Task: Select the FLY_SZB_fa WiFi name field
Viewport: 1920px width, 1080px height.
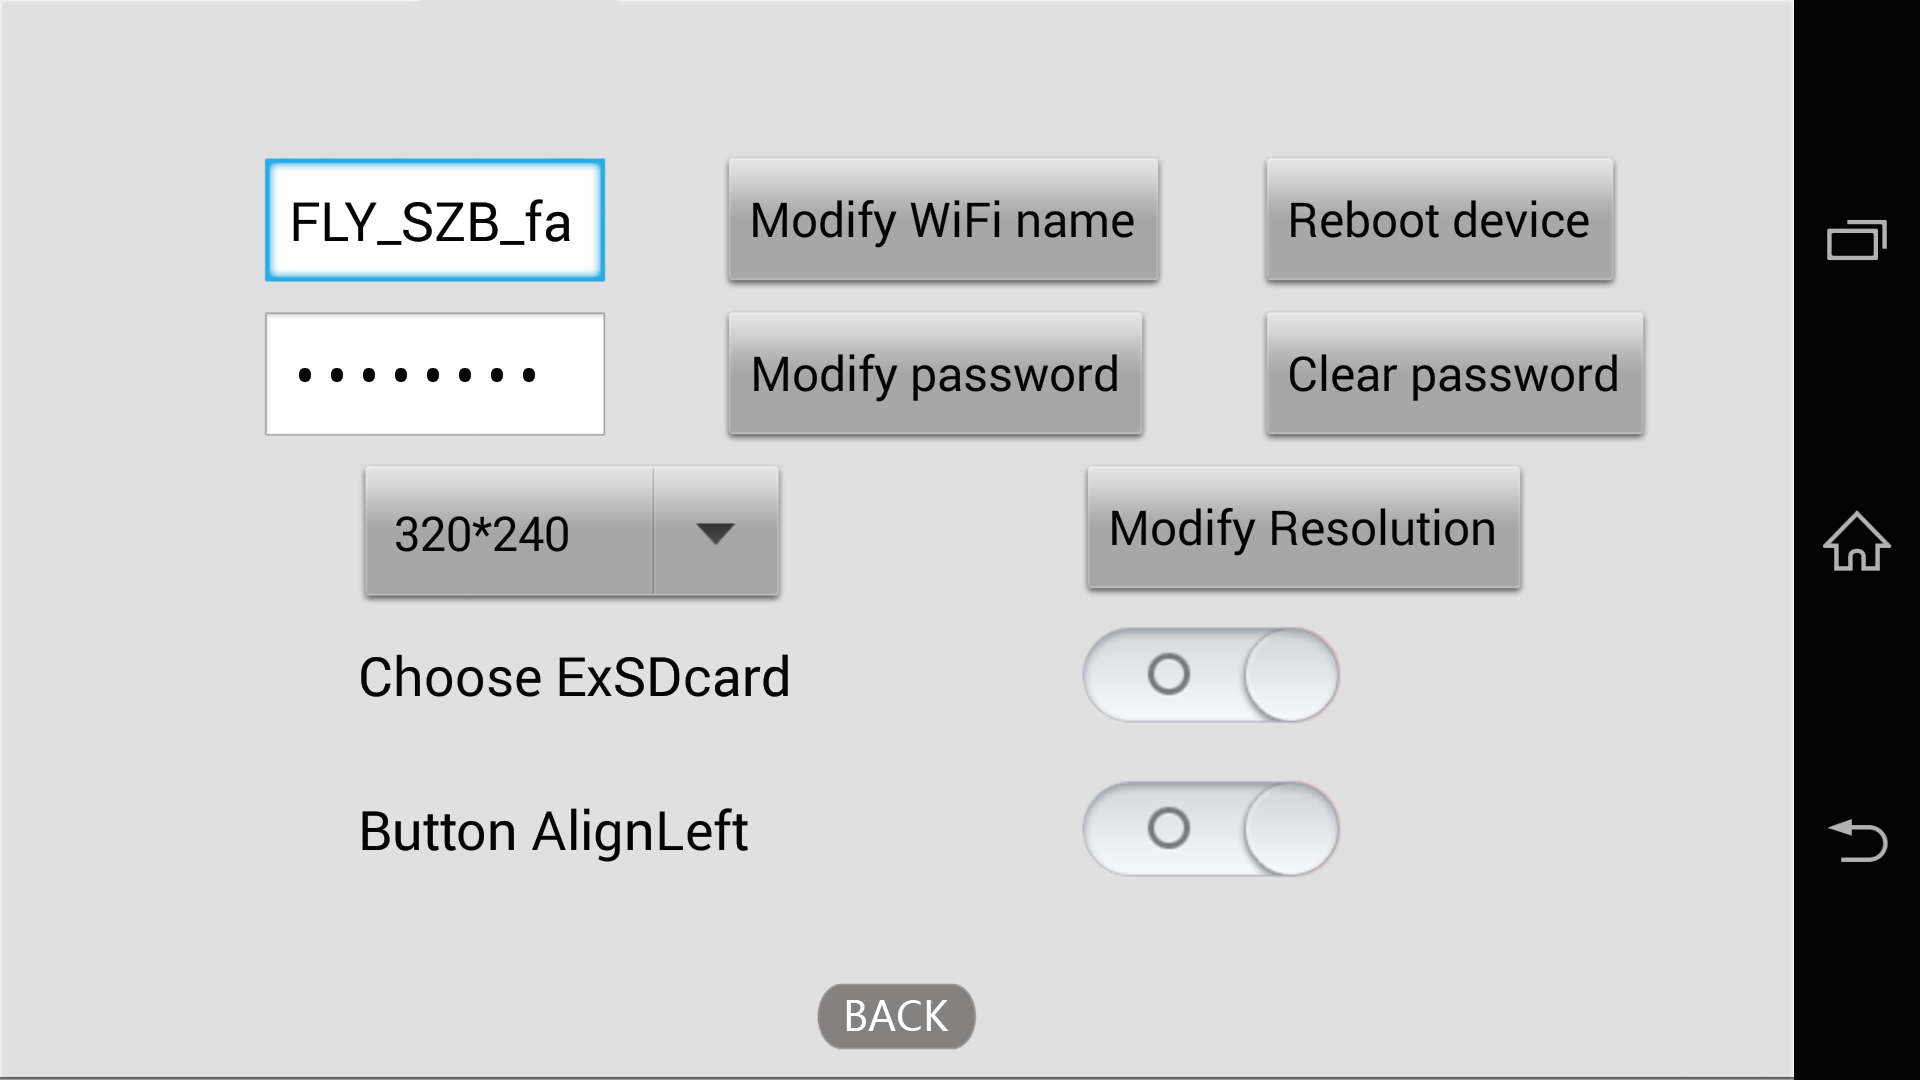Action: coord(434,219)
